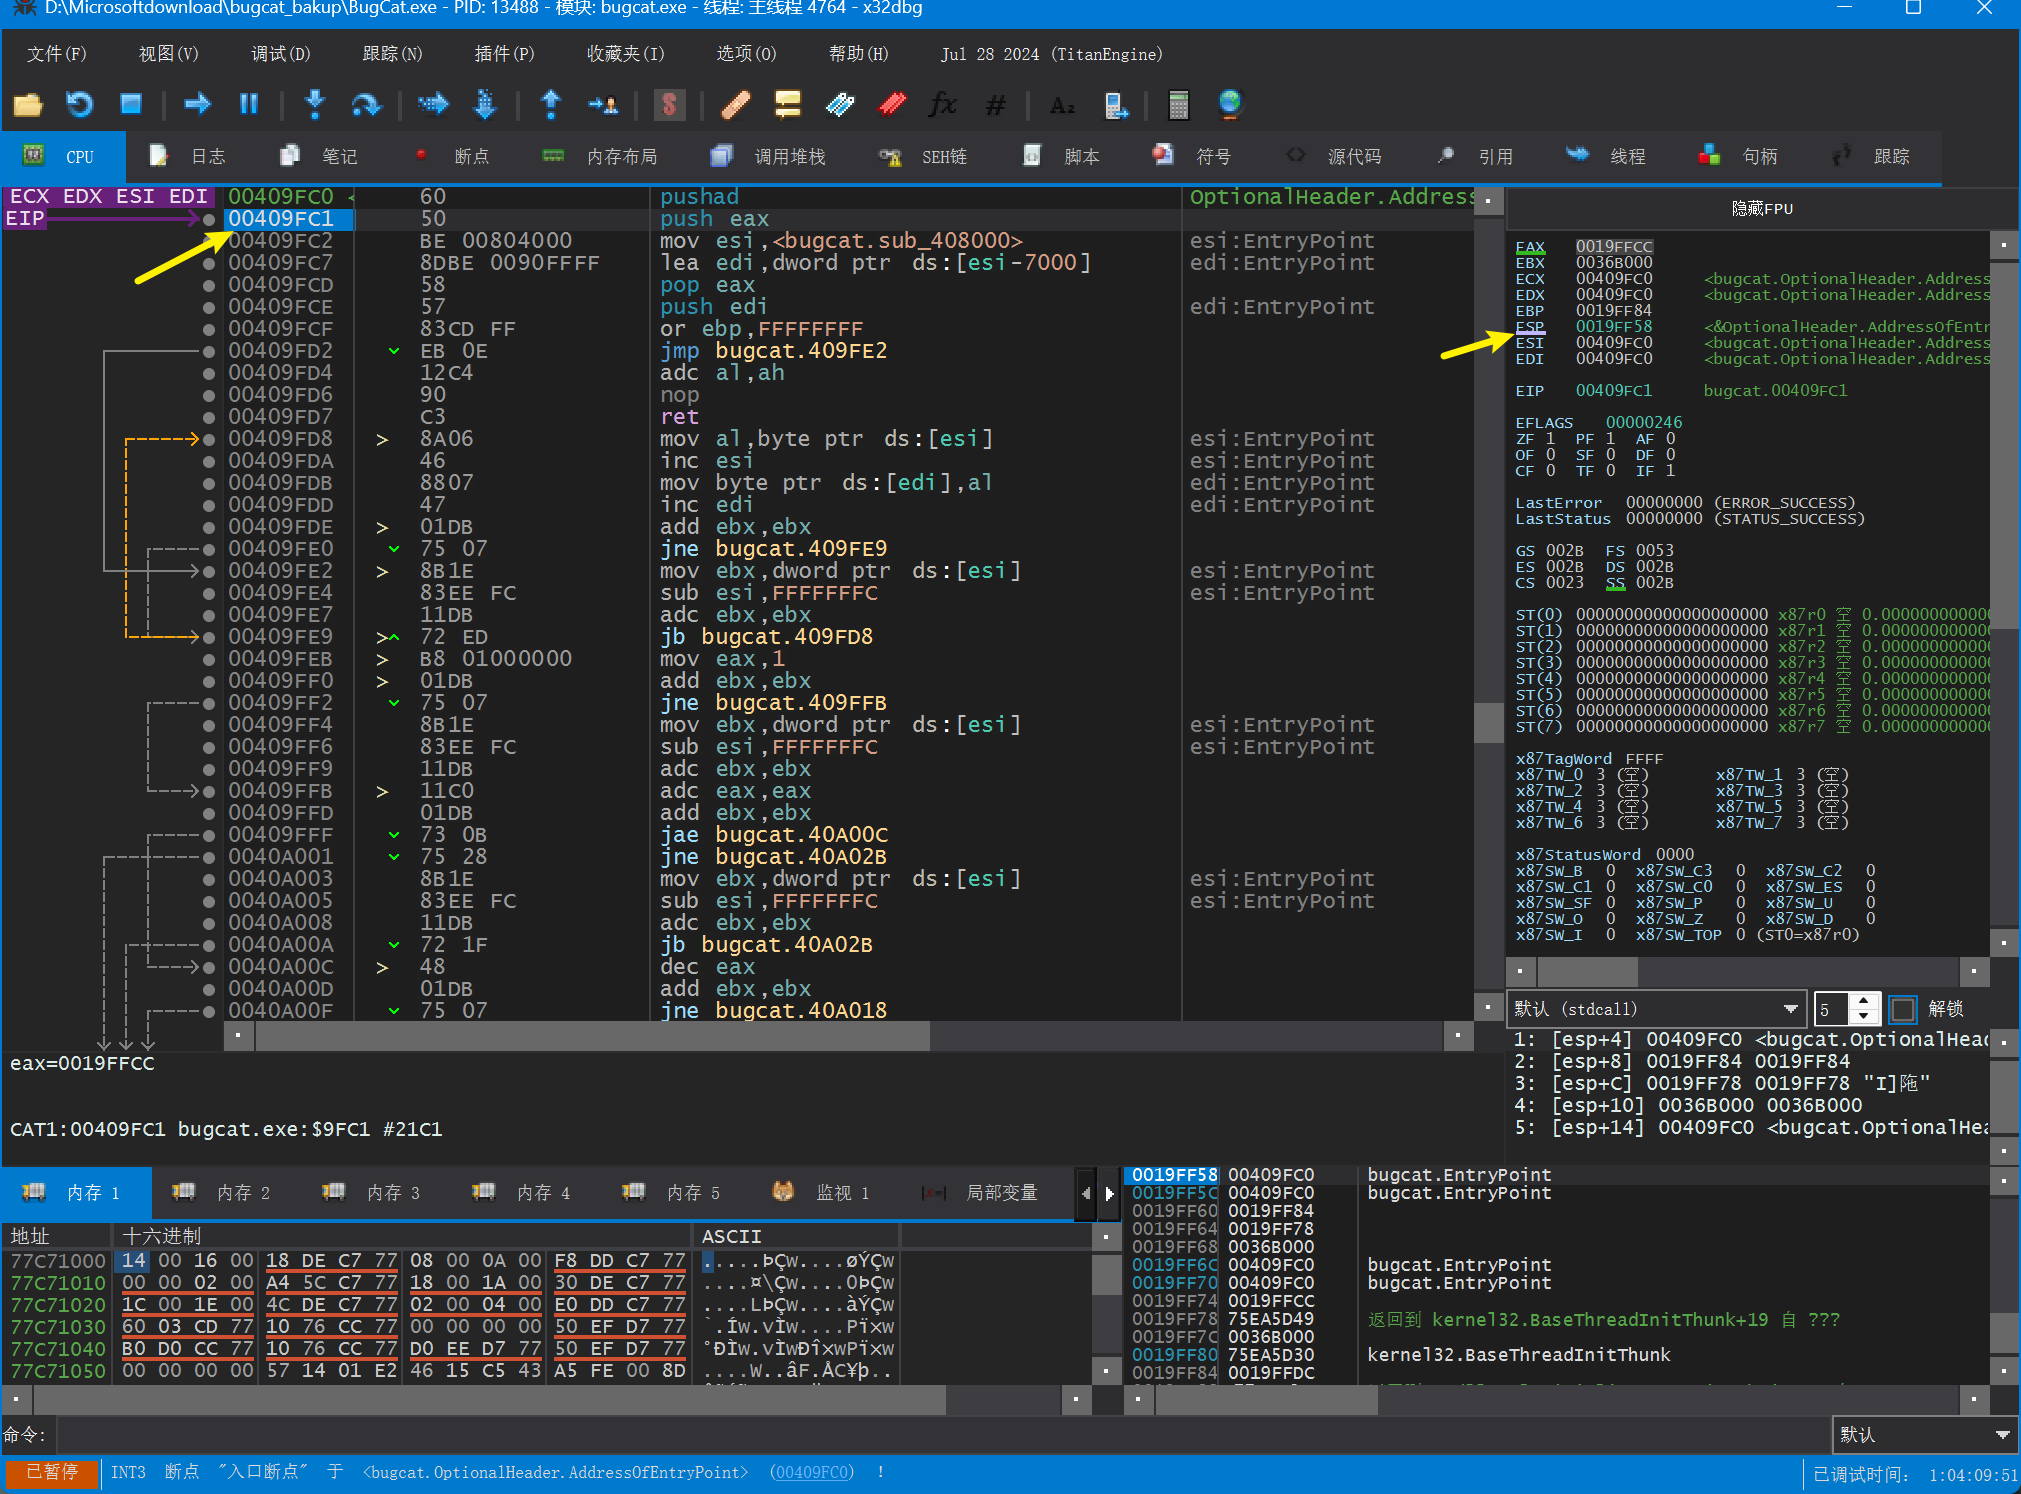Click the 隐藏FPU button
The width and height of the screenshot is (2021, 1494).
coord(1761,208)
